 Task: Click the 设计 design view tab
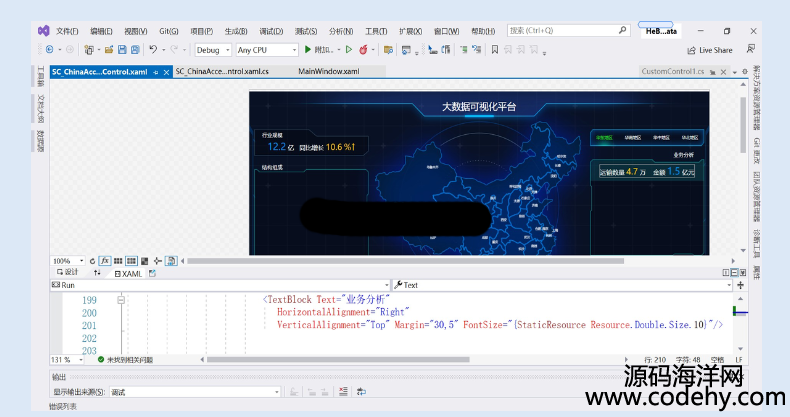67,272
